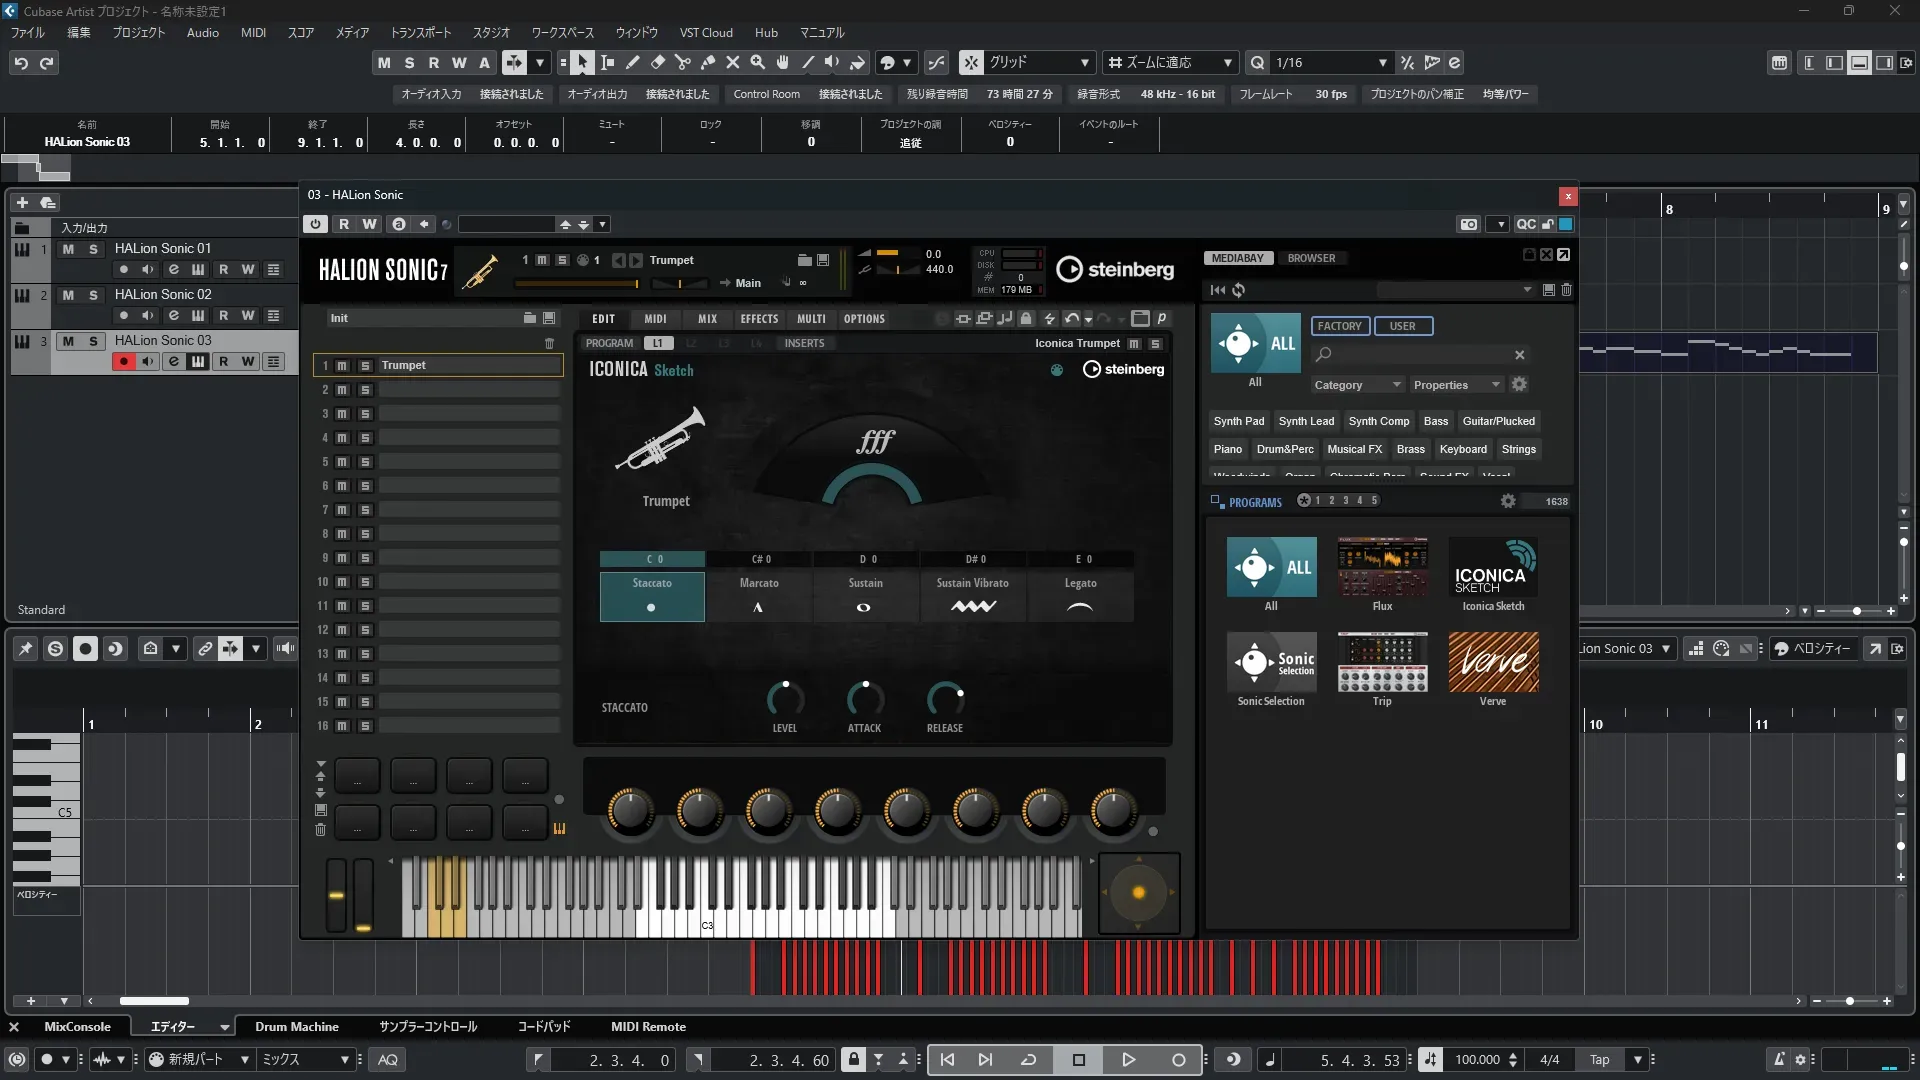The height and width of the screenshot is (1080, 1920).
Task: Click the USER filter button
Action: (x=1402, y=326)
